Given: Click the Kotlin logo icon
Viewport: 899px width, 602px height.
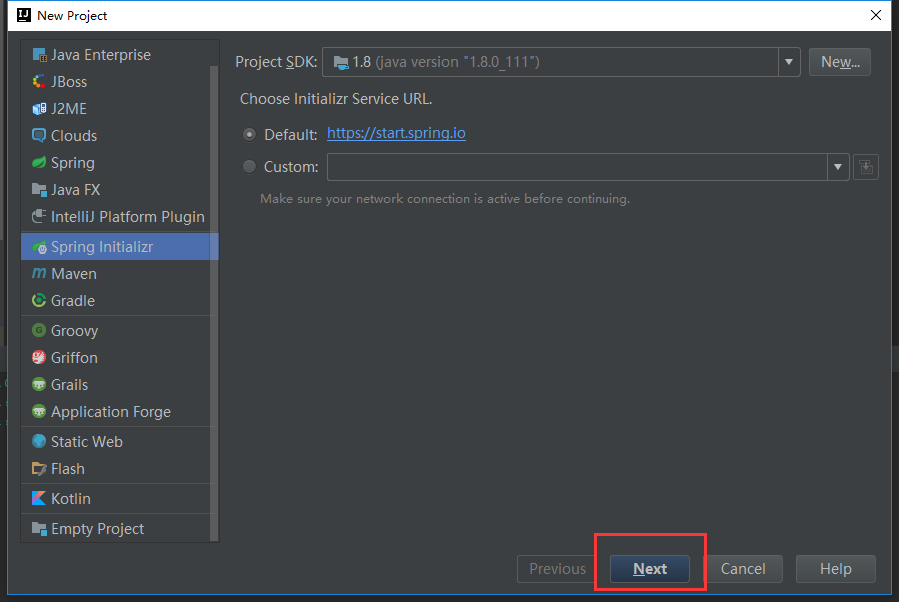Looking at the screenshot, I should coord(39,499).
